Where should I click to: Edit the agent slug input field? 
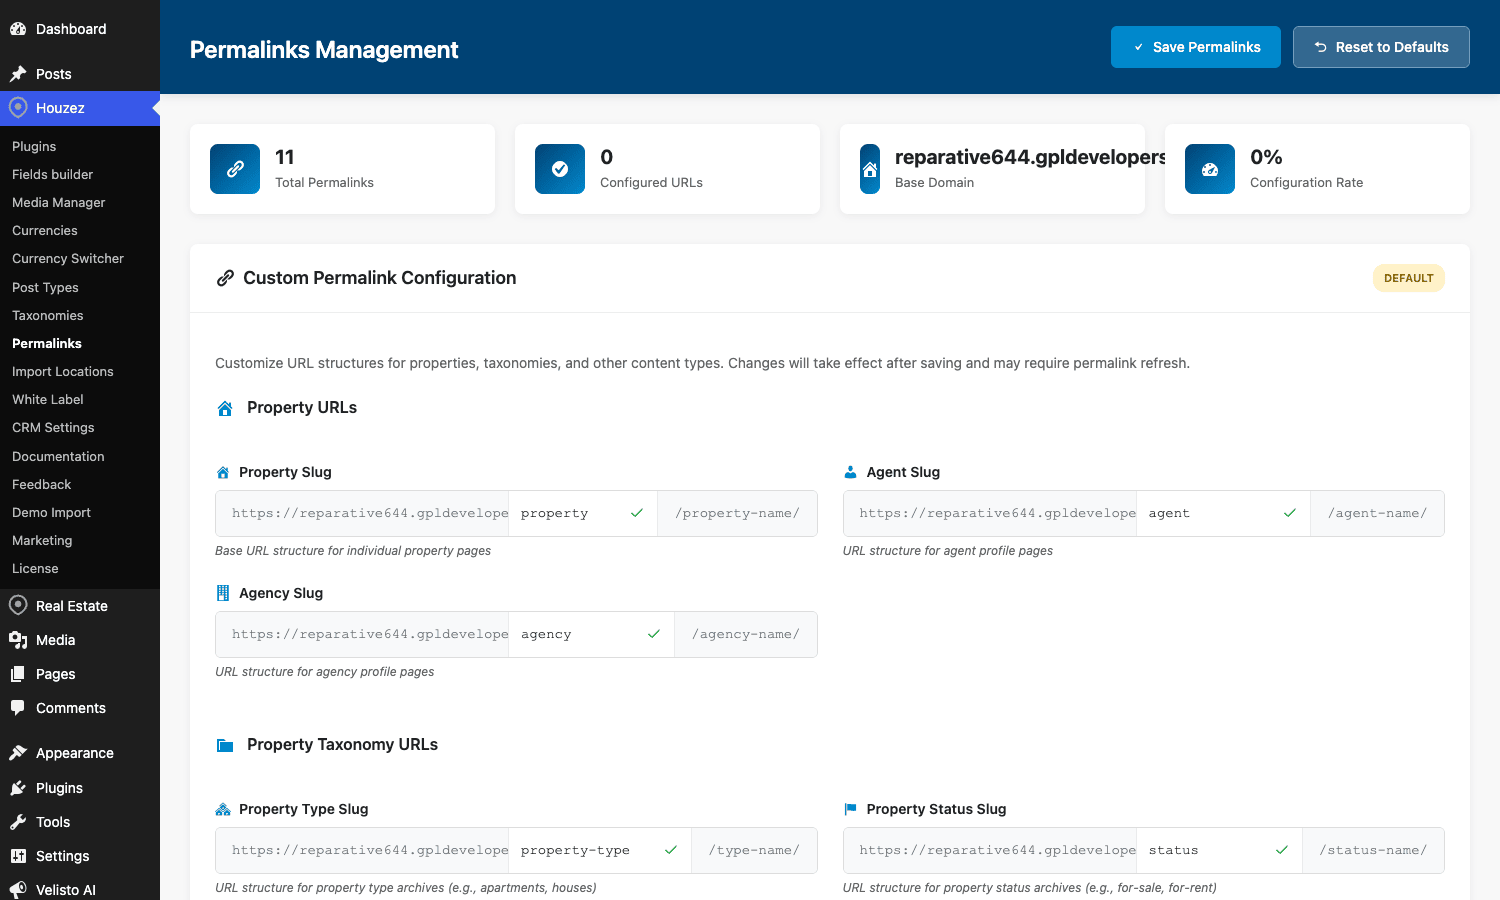[x=1223, y=513]
